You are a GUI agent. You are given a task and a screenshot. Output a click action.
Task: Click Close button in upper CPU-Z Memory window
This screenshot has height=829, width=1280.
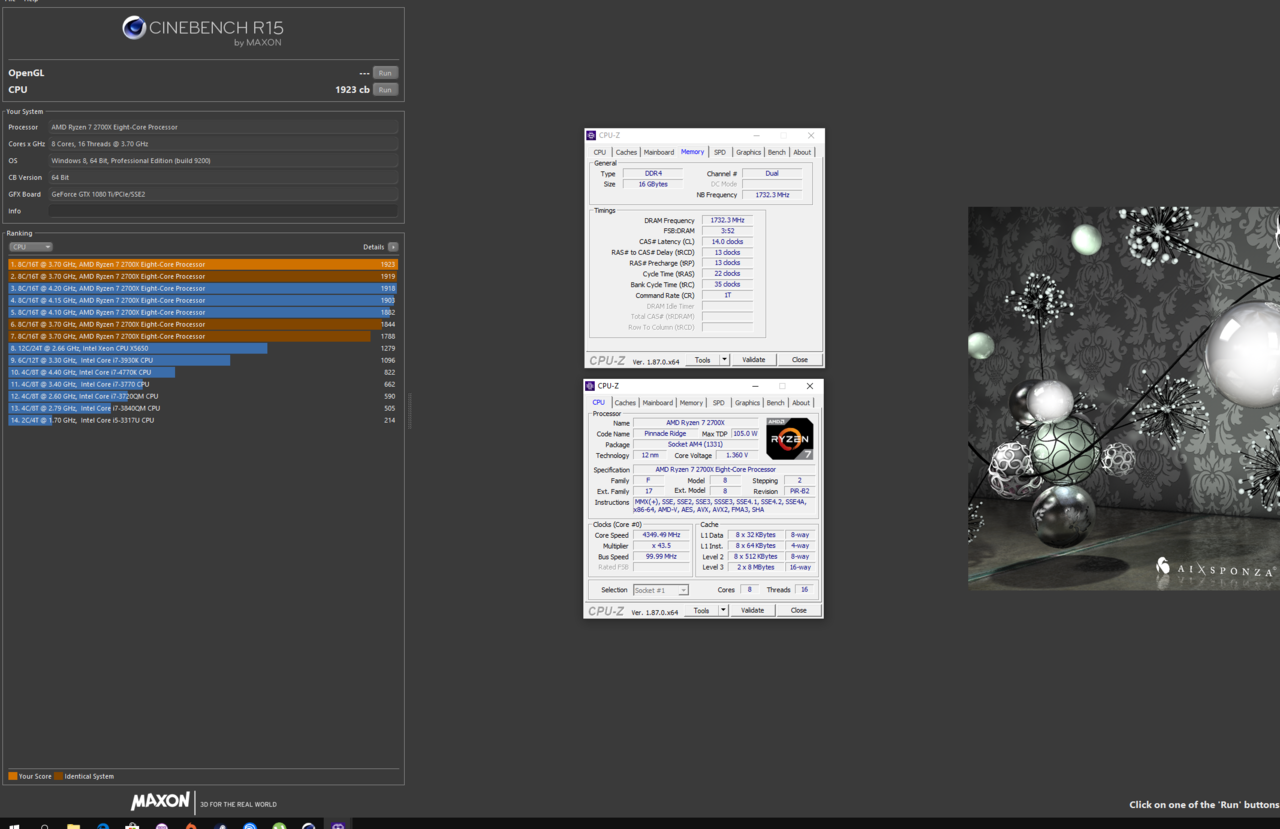coord(800,360)
